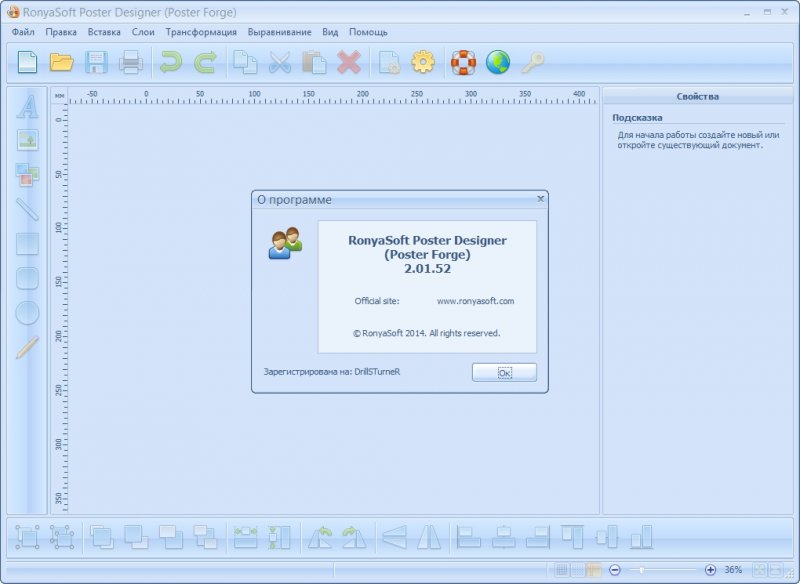Align objects to the bottom edge
The height and width of the screenshot is (584, 800).
(641, 537)
